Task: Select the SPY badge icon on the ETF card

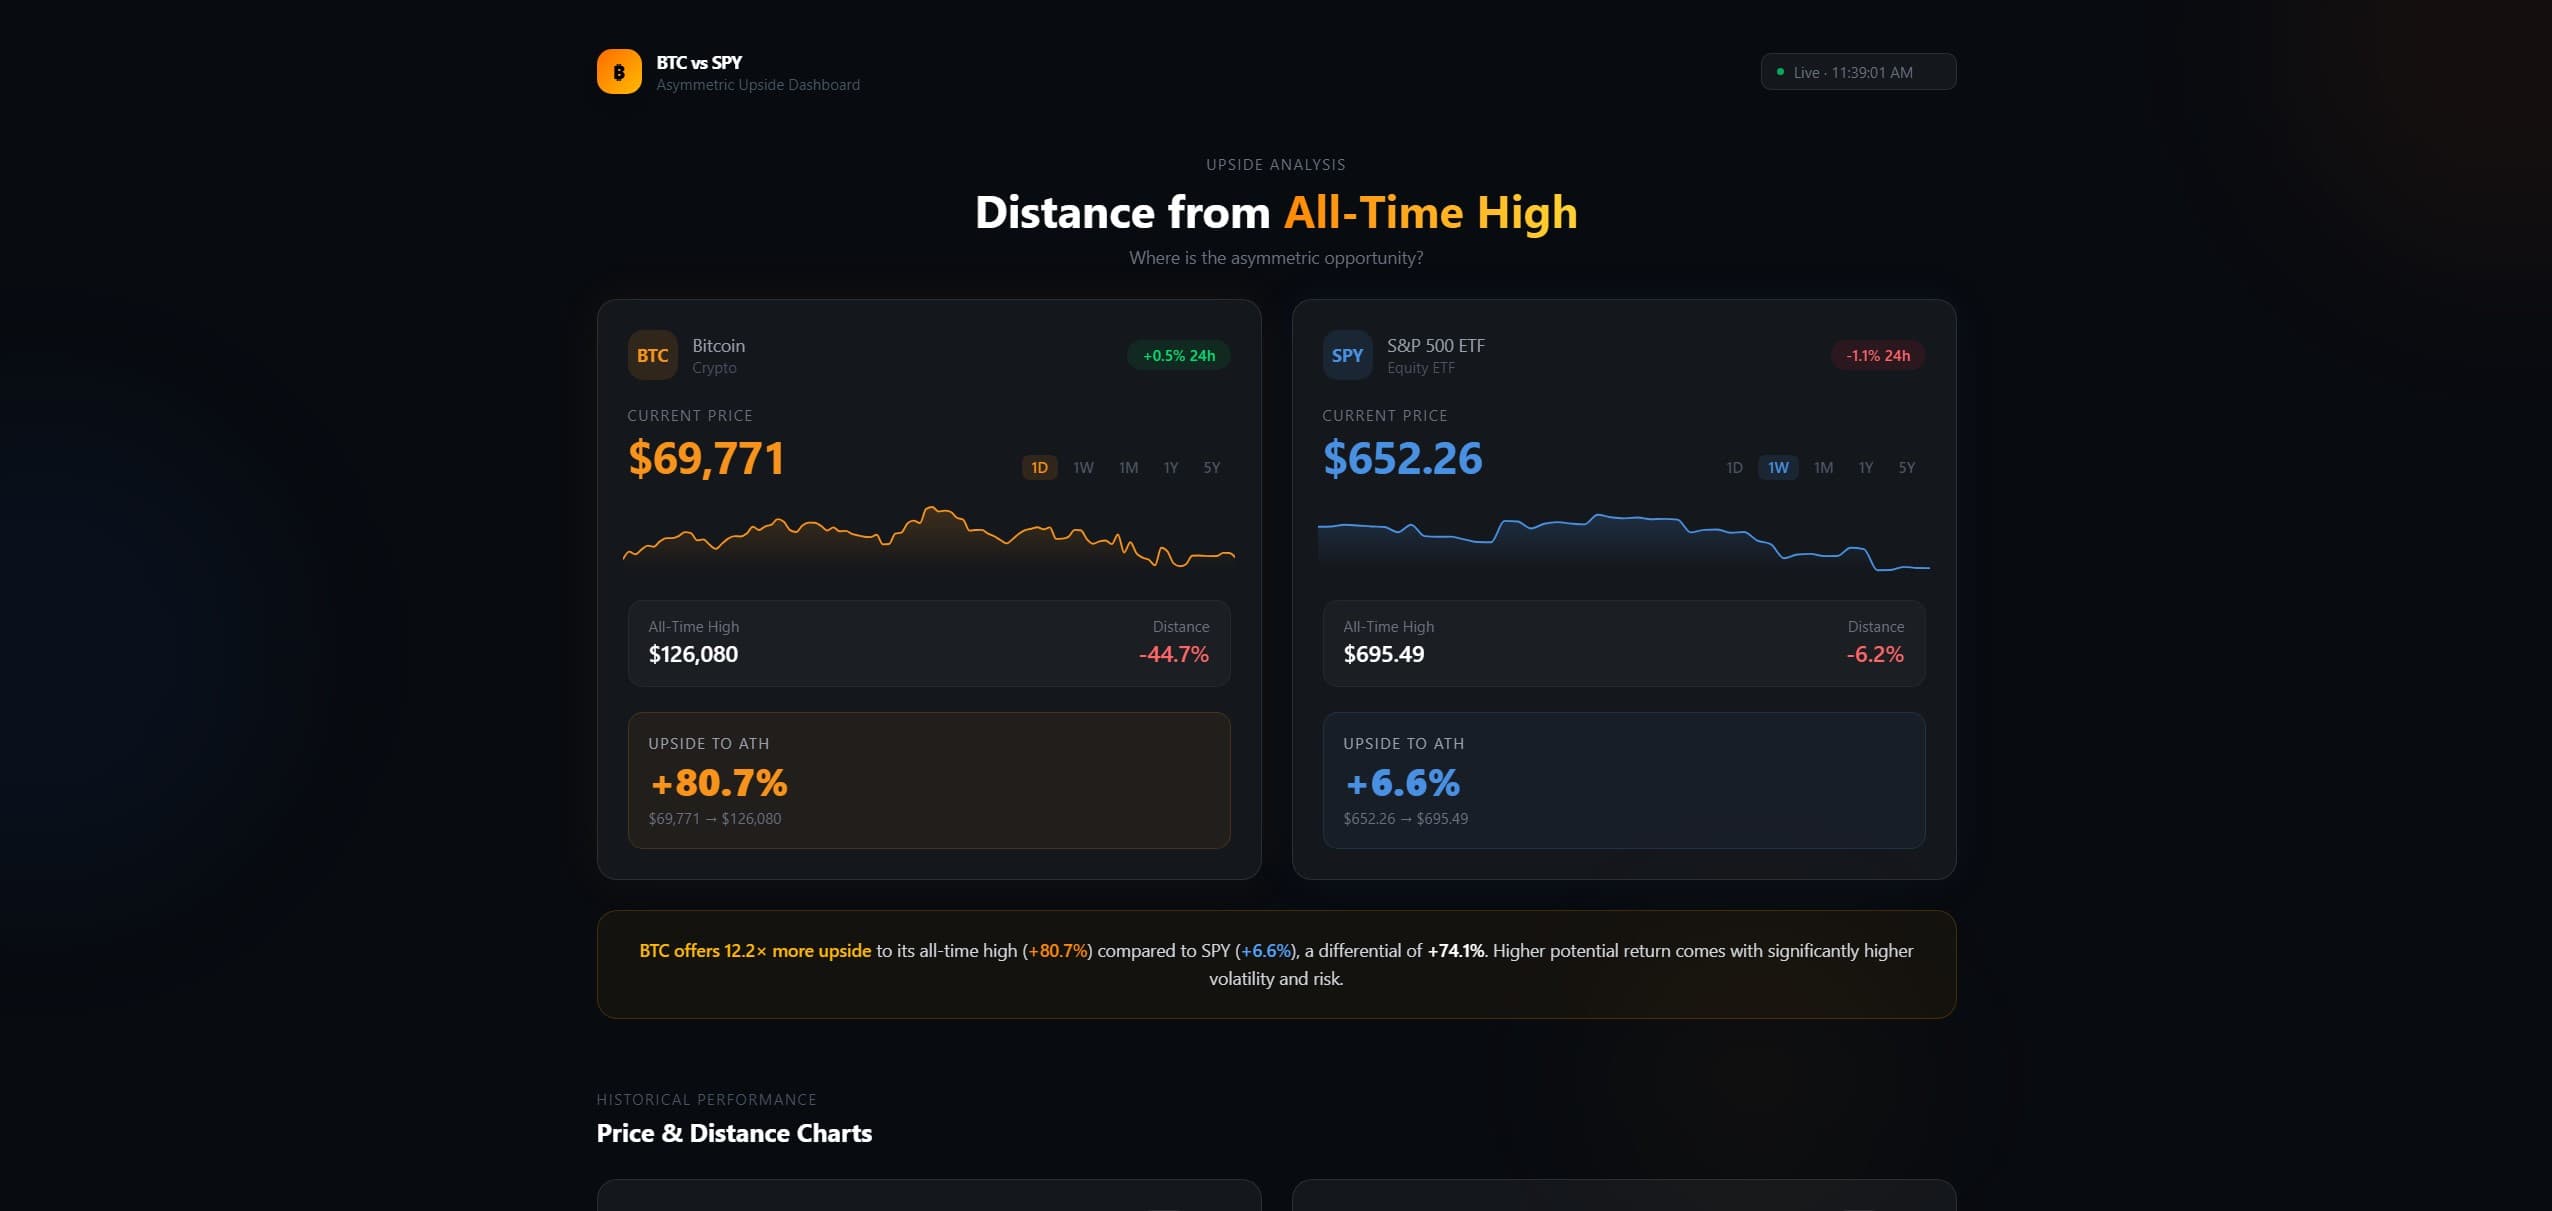Action: 1347,355
